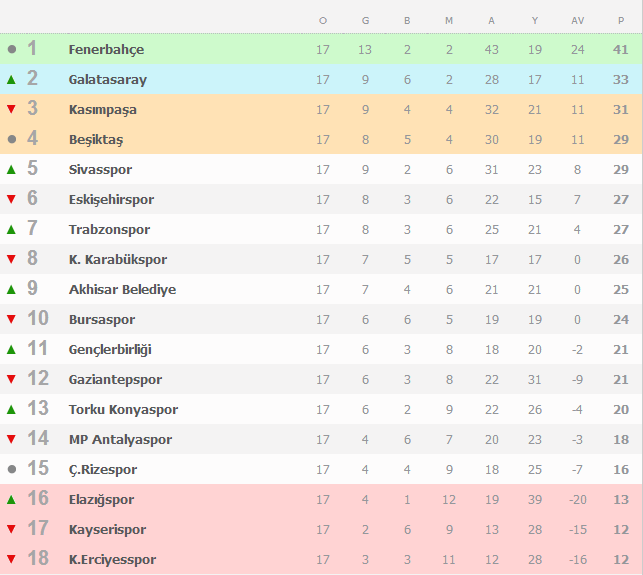This screenshot has height=575, width=643.
Task: Select the Bursaspor team name
Action: [x=102, y=319]
